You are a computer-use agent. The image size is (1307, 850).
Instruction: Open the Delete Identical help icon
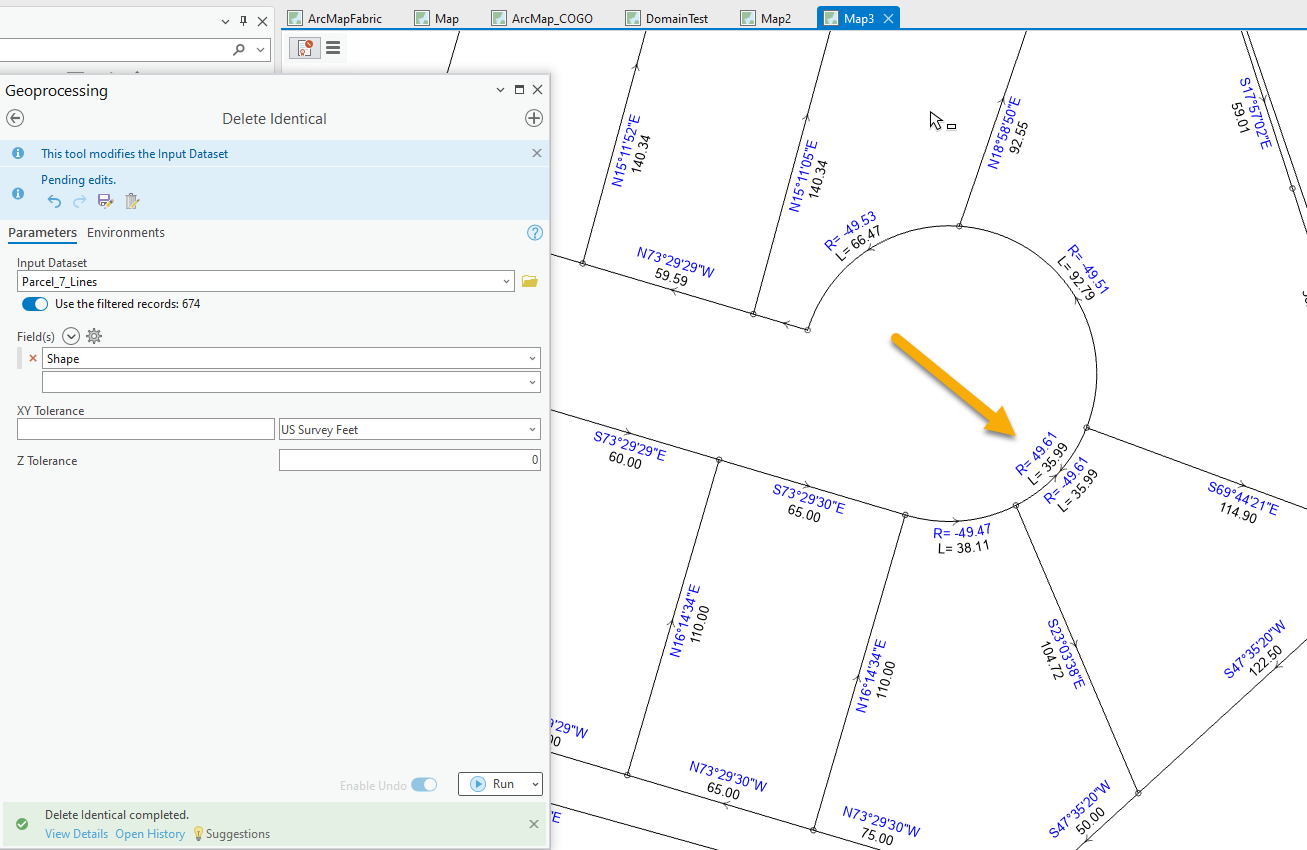534,232
